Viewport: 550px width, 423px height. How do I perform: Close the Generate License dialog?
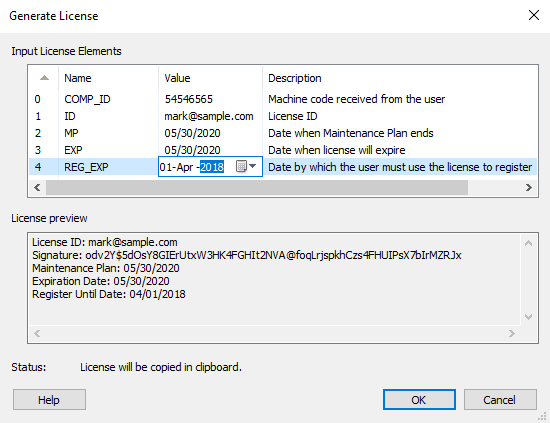coord(534,15)
